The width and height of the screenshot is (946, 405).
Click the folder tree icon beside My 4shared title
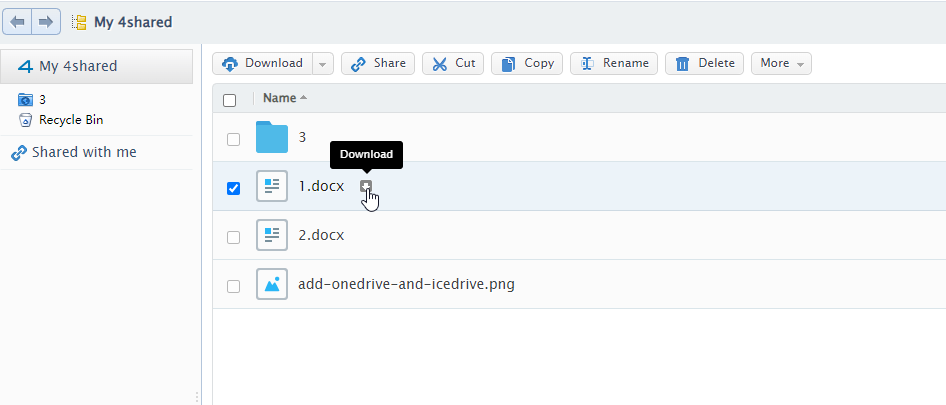click(79, 22)
